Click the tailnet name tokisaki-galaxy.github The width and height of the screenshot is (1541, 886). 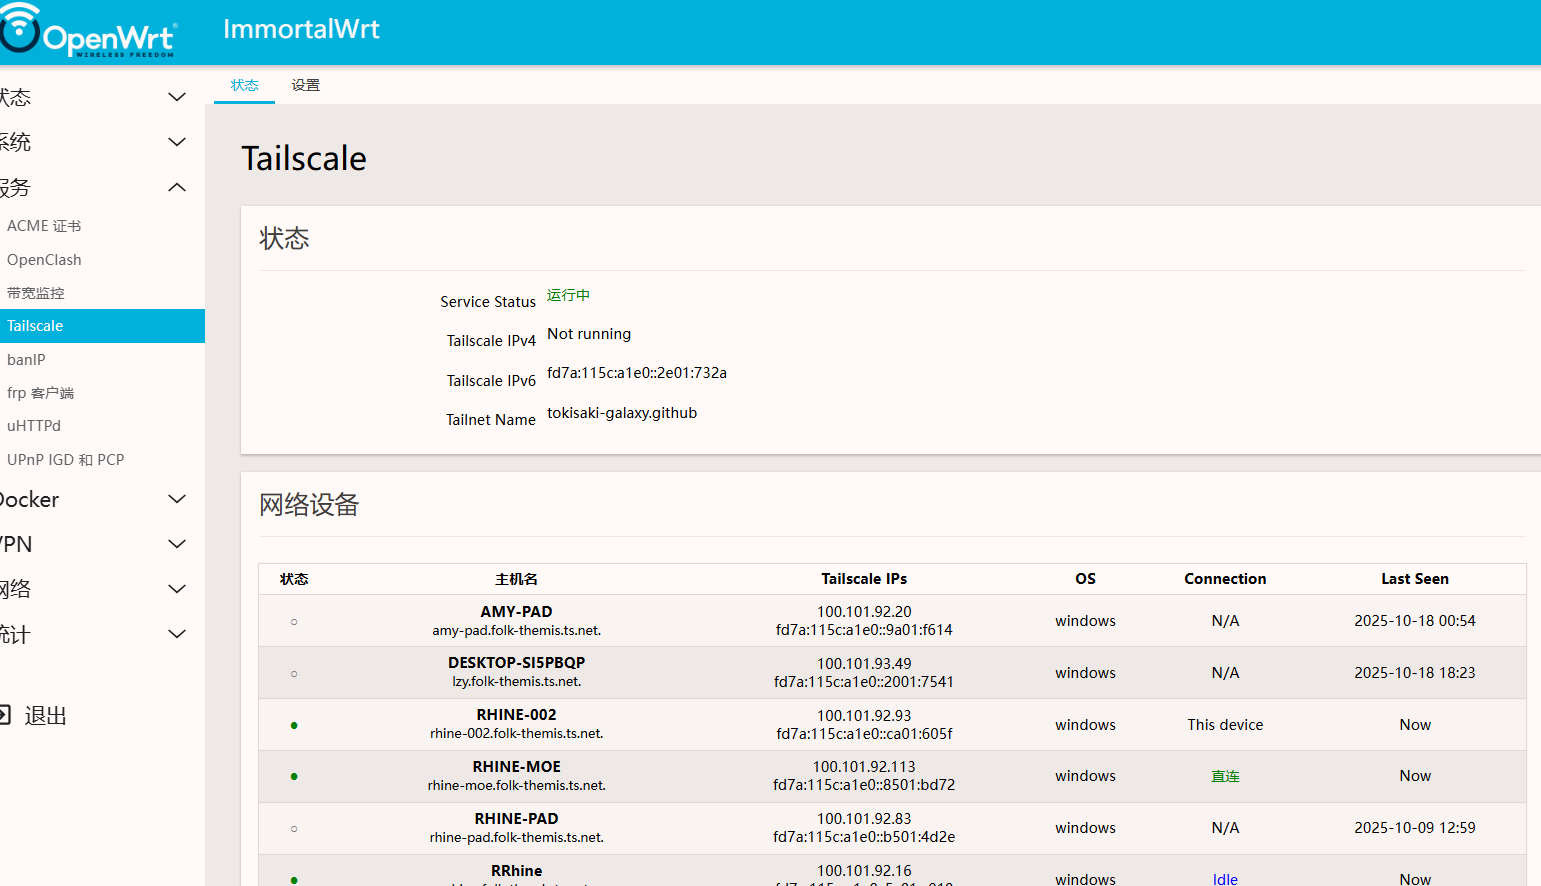coord(622,413)
